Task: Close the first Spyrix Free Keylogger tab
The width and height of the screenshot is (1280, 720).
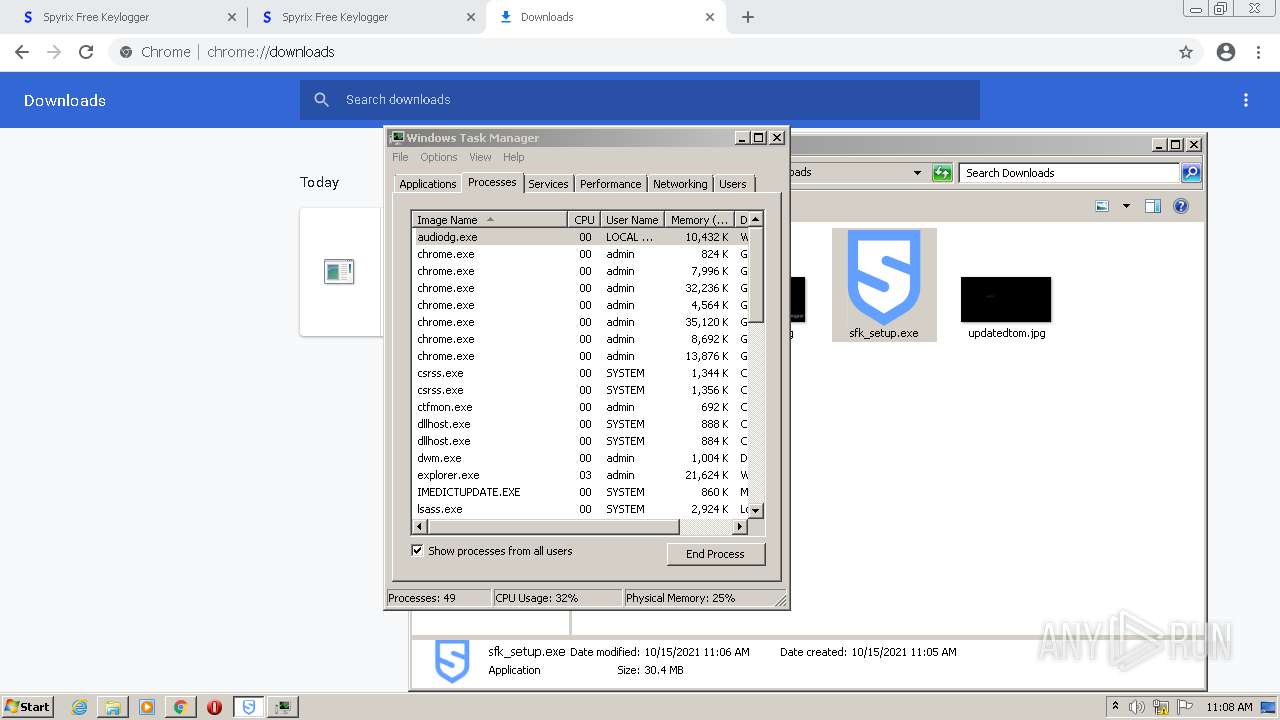Action: point(232,17)
